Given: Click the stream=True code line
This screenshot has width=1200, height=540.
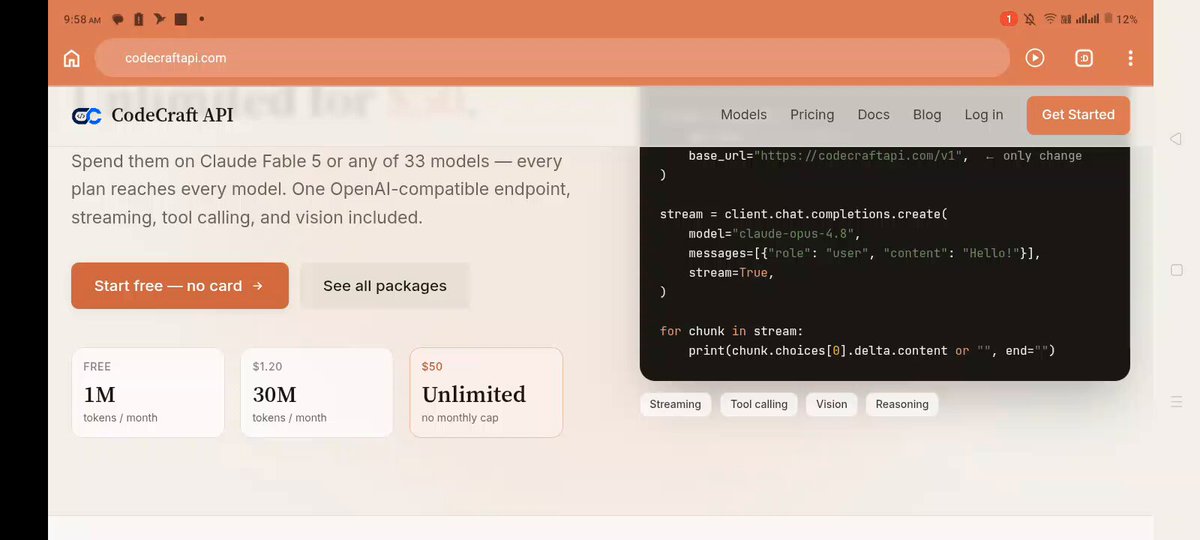Looking at the screenshot, I should pyautogui.click(x=731, y=273).
